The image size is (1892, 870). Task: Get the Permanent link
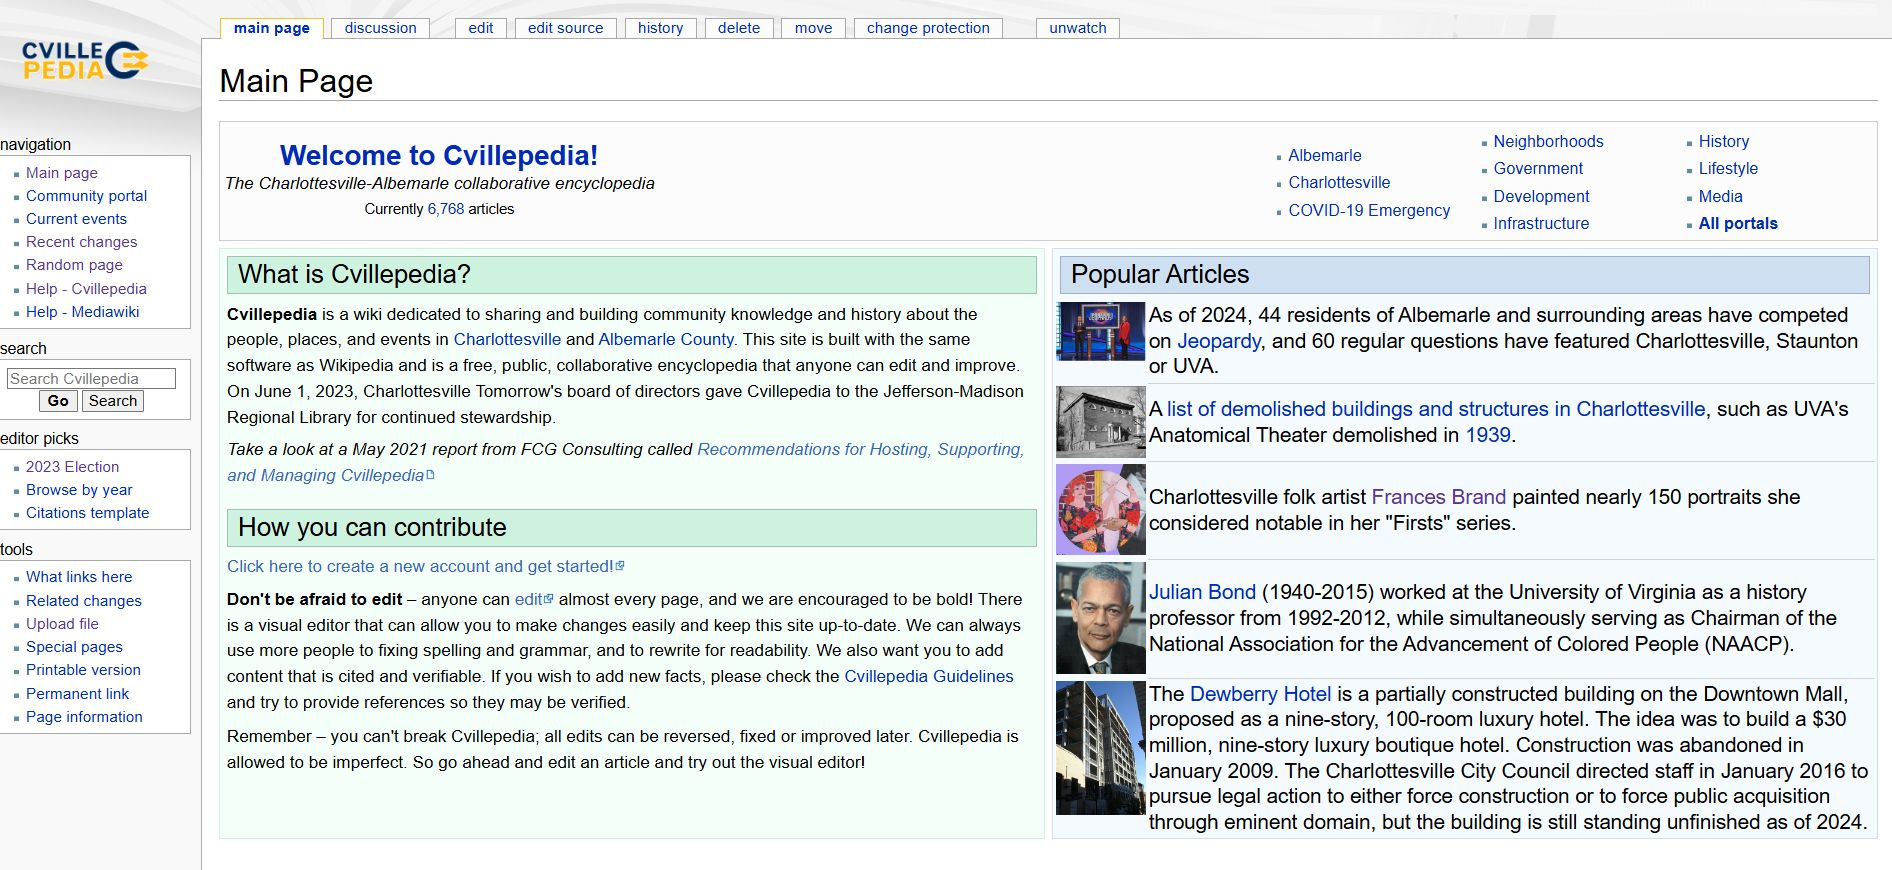point(77,694)
